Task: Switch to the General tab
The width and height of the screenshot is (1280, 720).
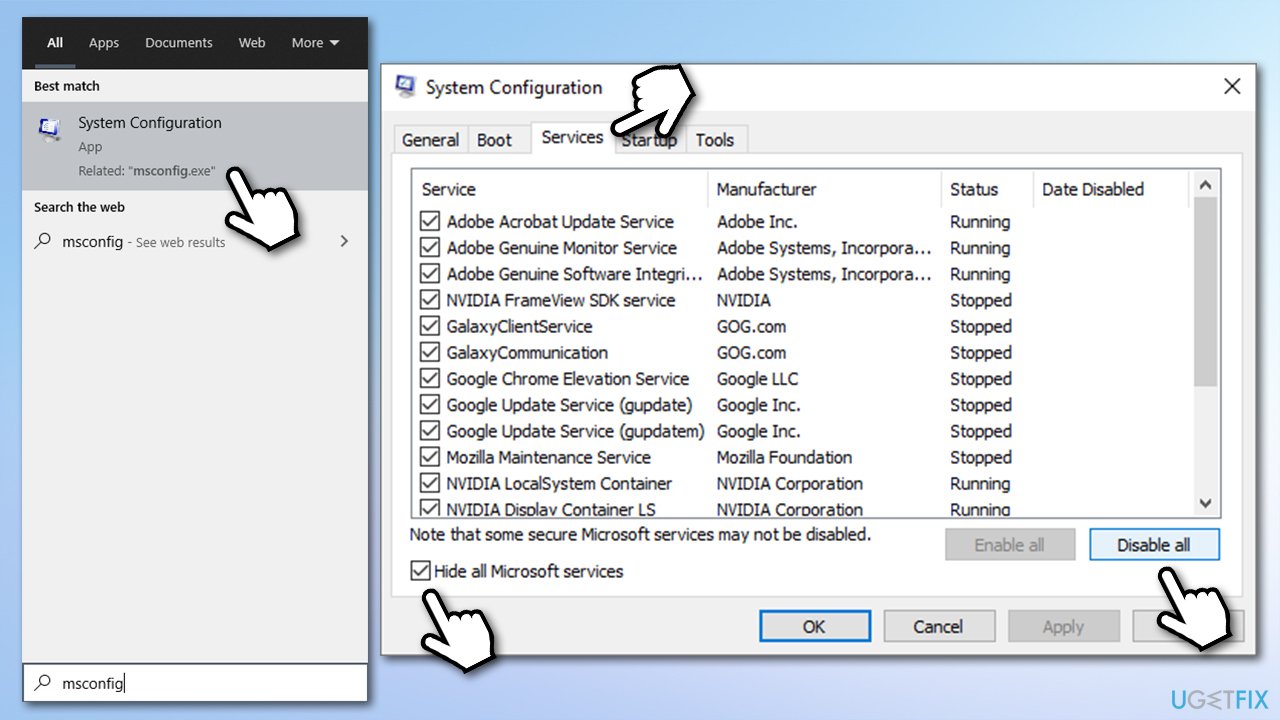Action: [x=430, y=140]
